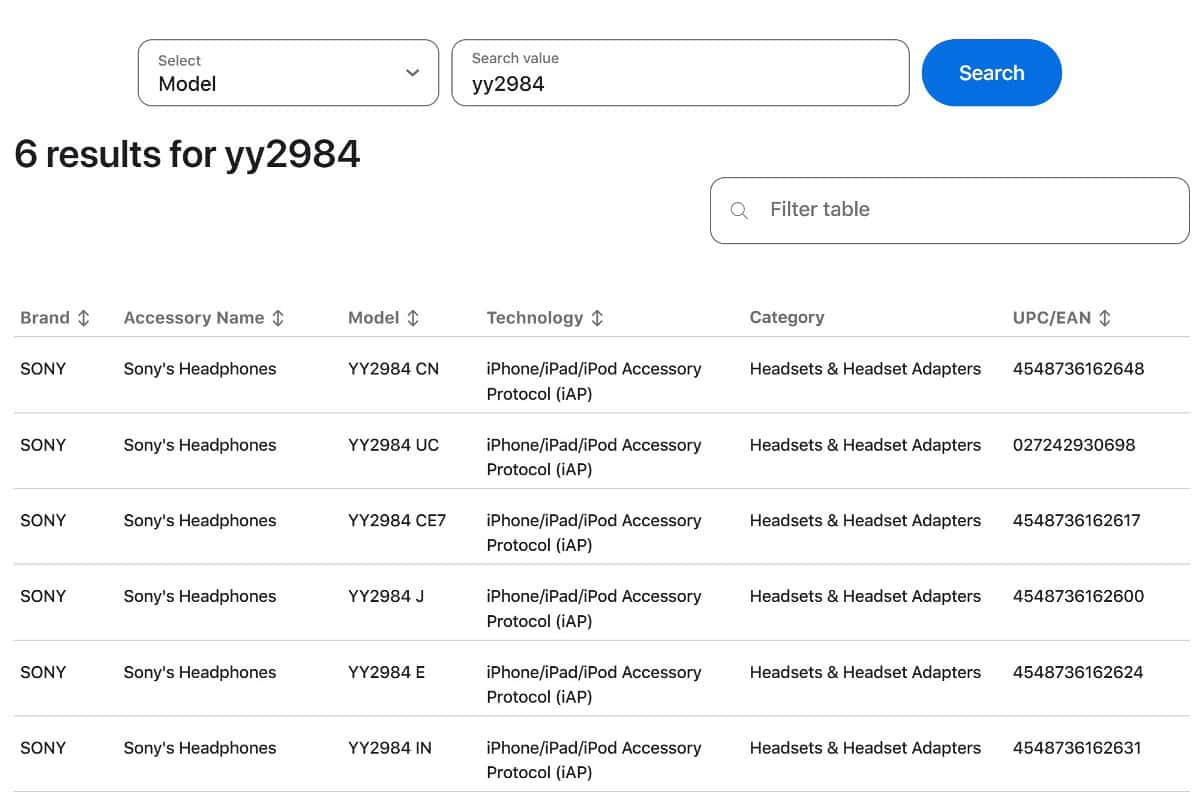Click Sony's Headphones in YY2984 UC row

click(x=200, y=445)
